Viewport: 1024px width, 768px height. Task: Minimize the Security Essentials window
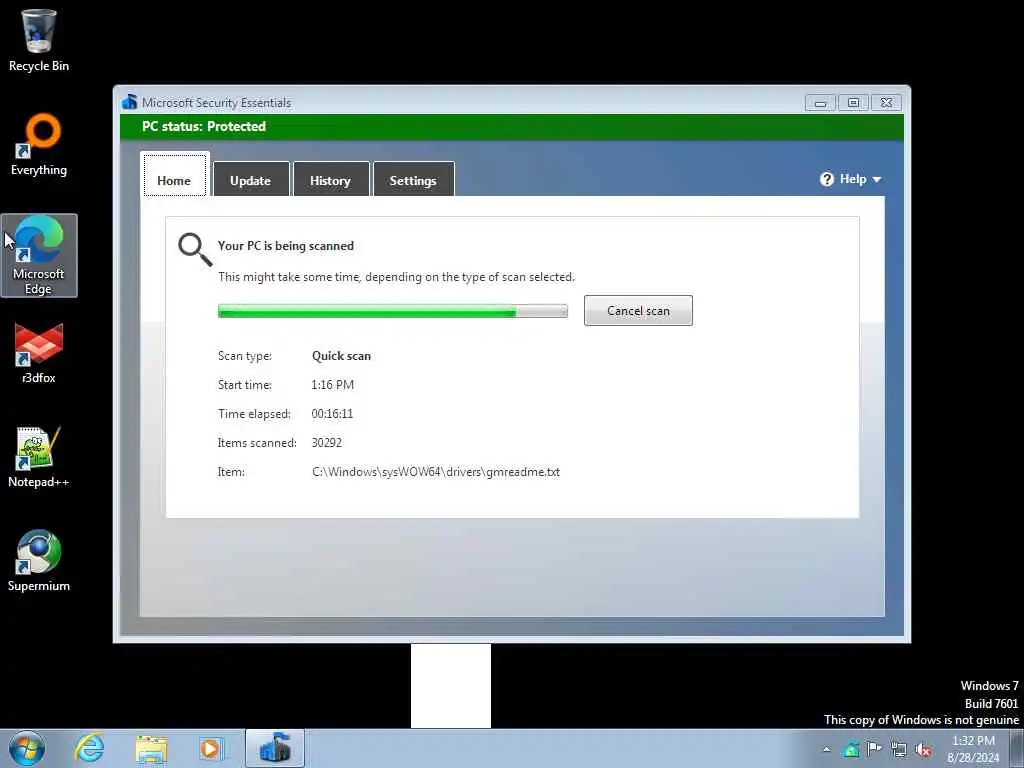(820, 103)
